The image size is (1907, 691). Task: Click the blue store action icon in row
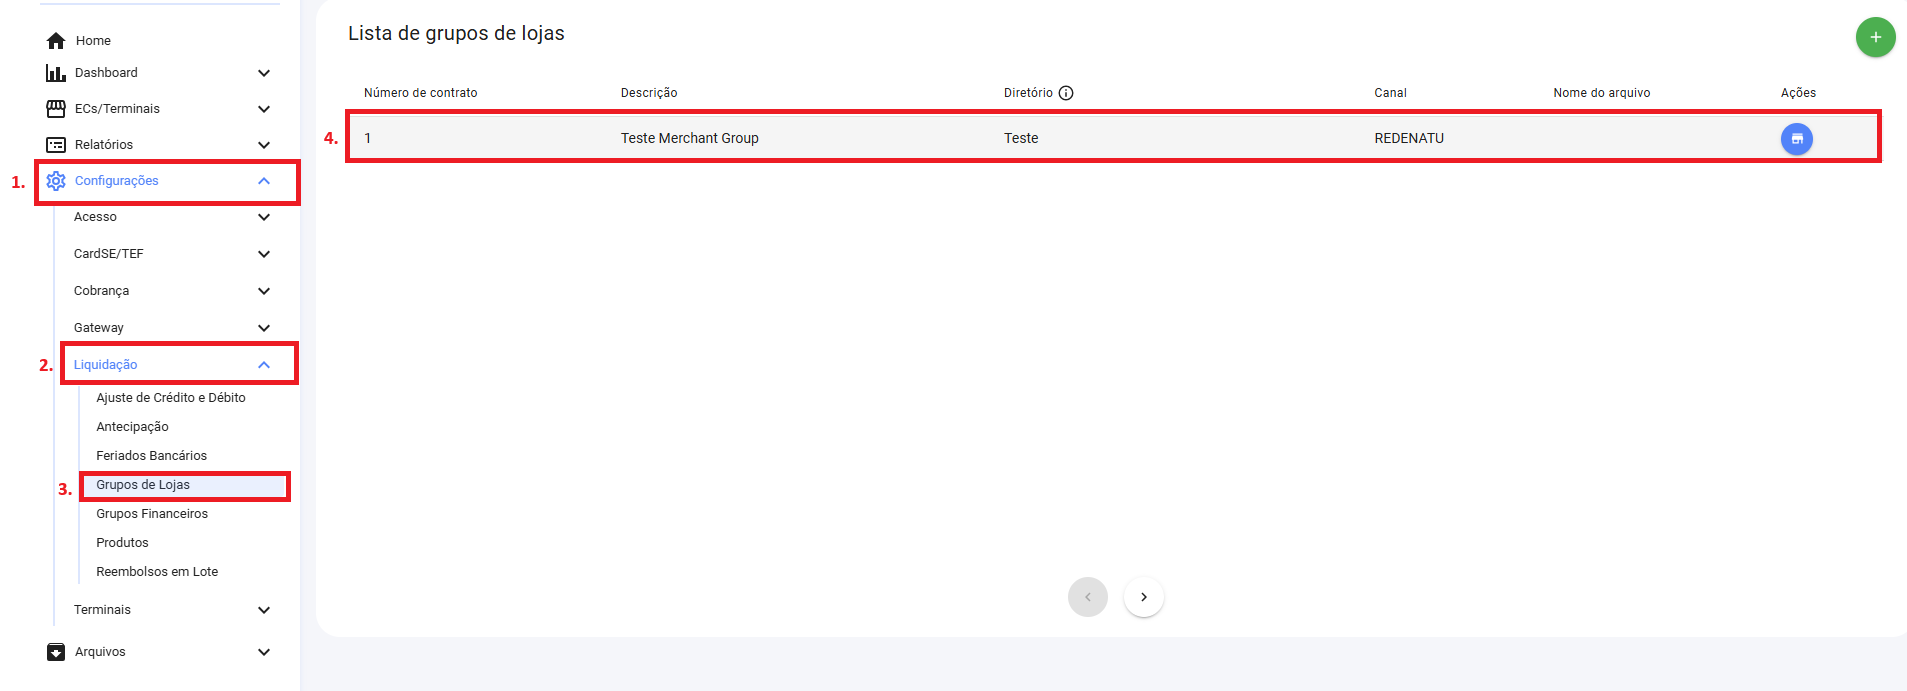tap(1796, 139)
